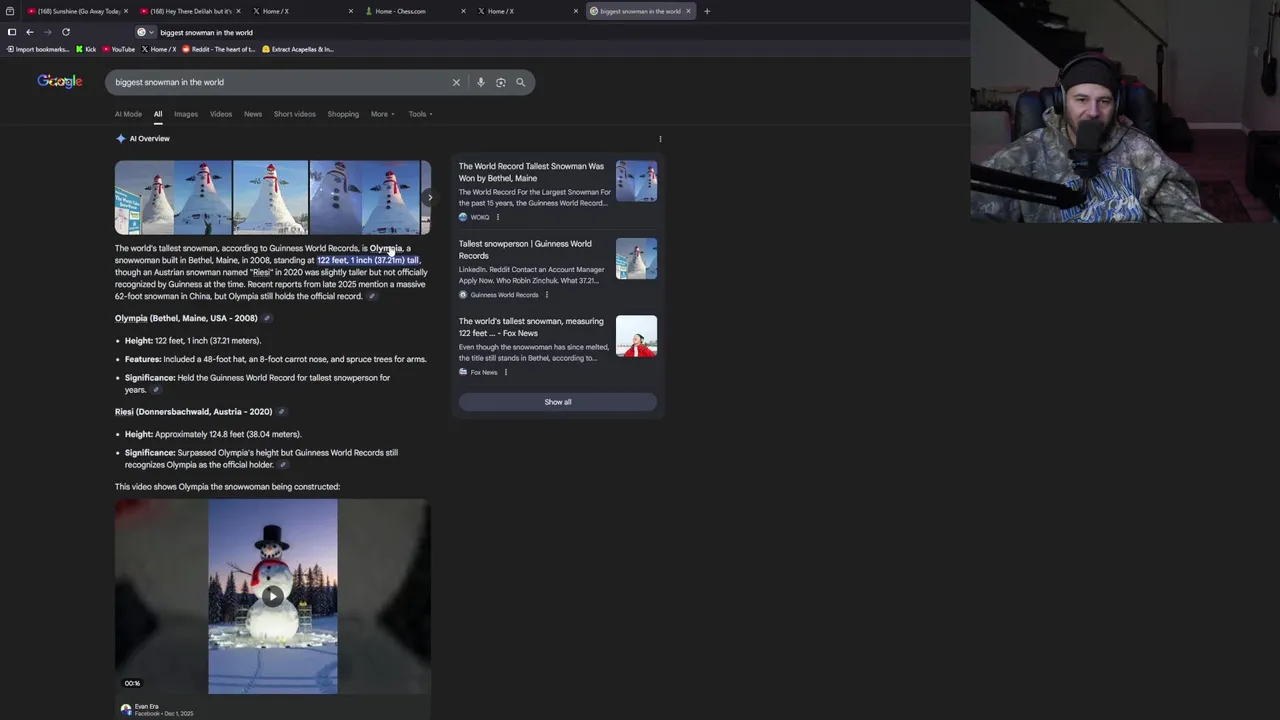Viewport: 1280px width, 720px height.
Task: Open Tallest snowperson Guinness World Records link
Action: [525, 249]
